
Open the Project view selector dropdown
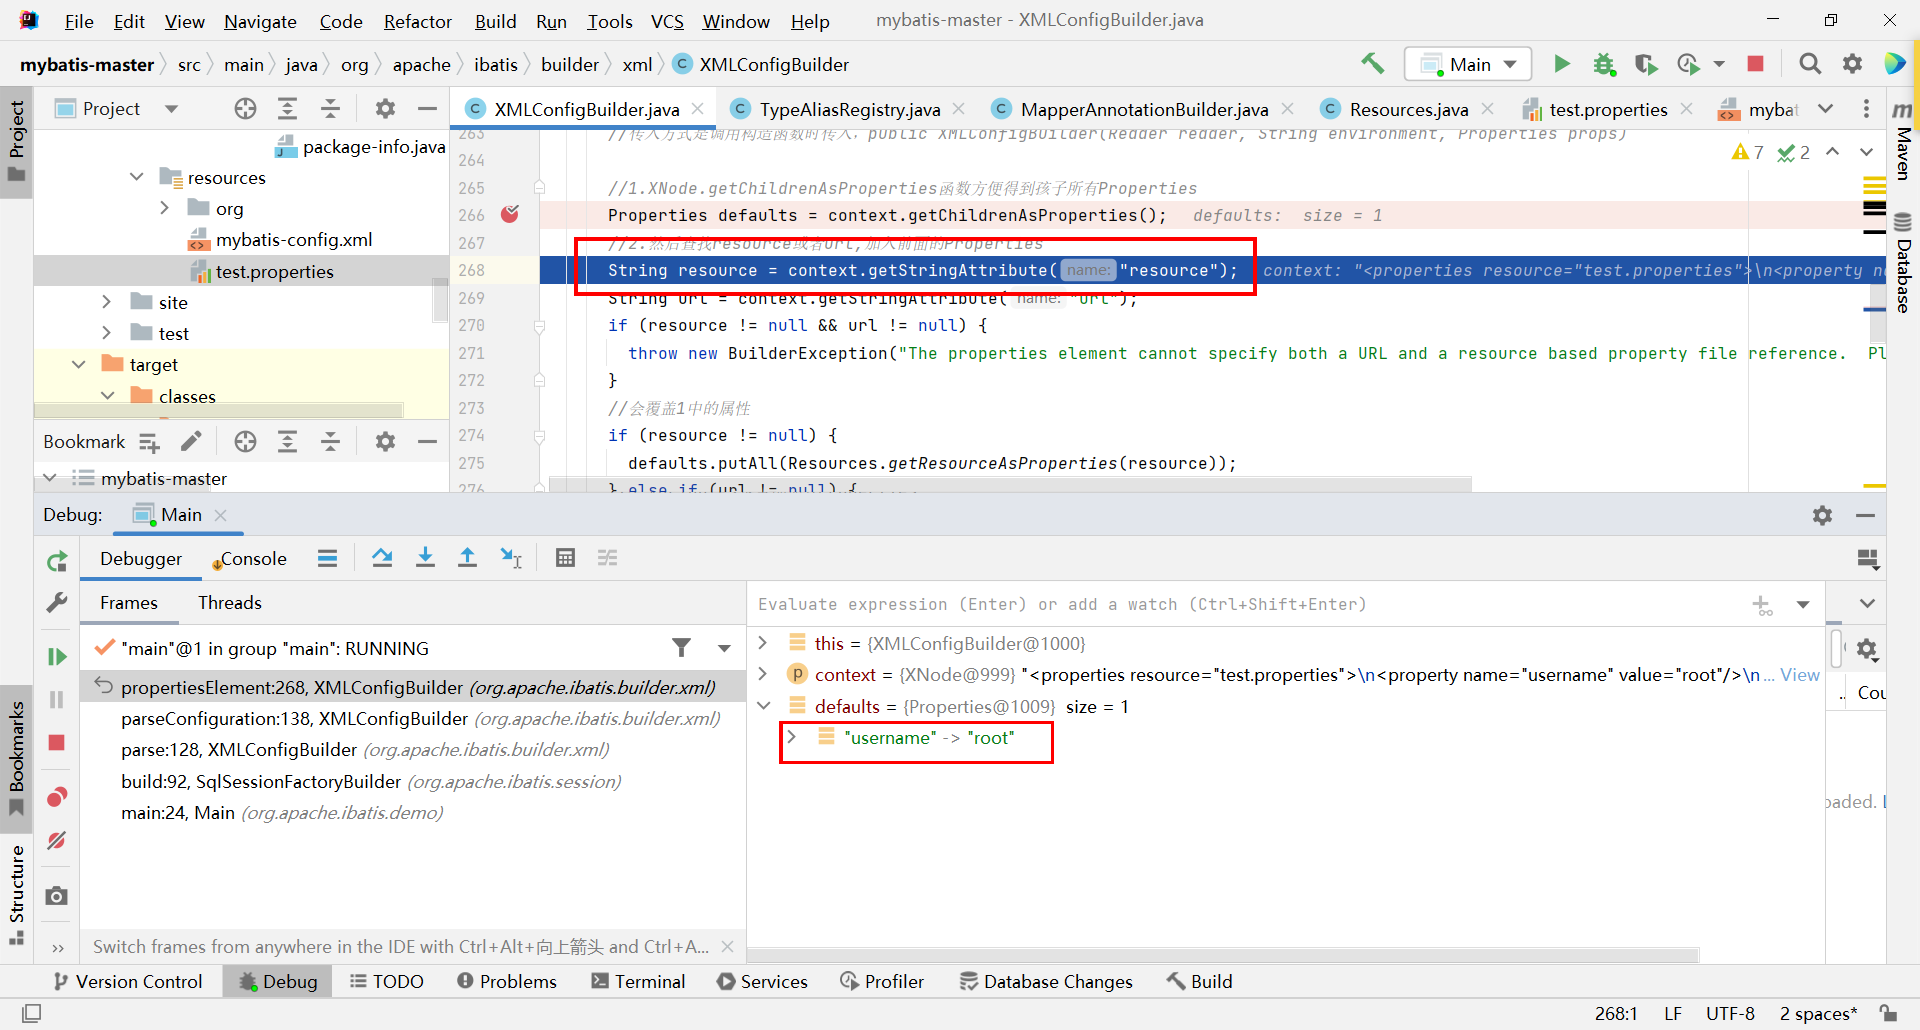coord(171,109)
